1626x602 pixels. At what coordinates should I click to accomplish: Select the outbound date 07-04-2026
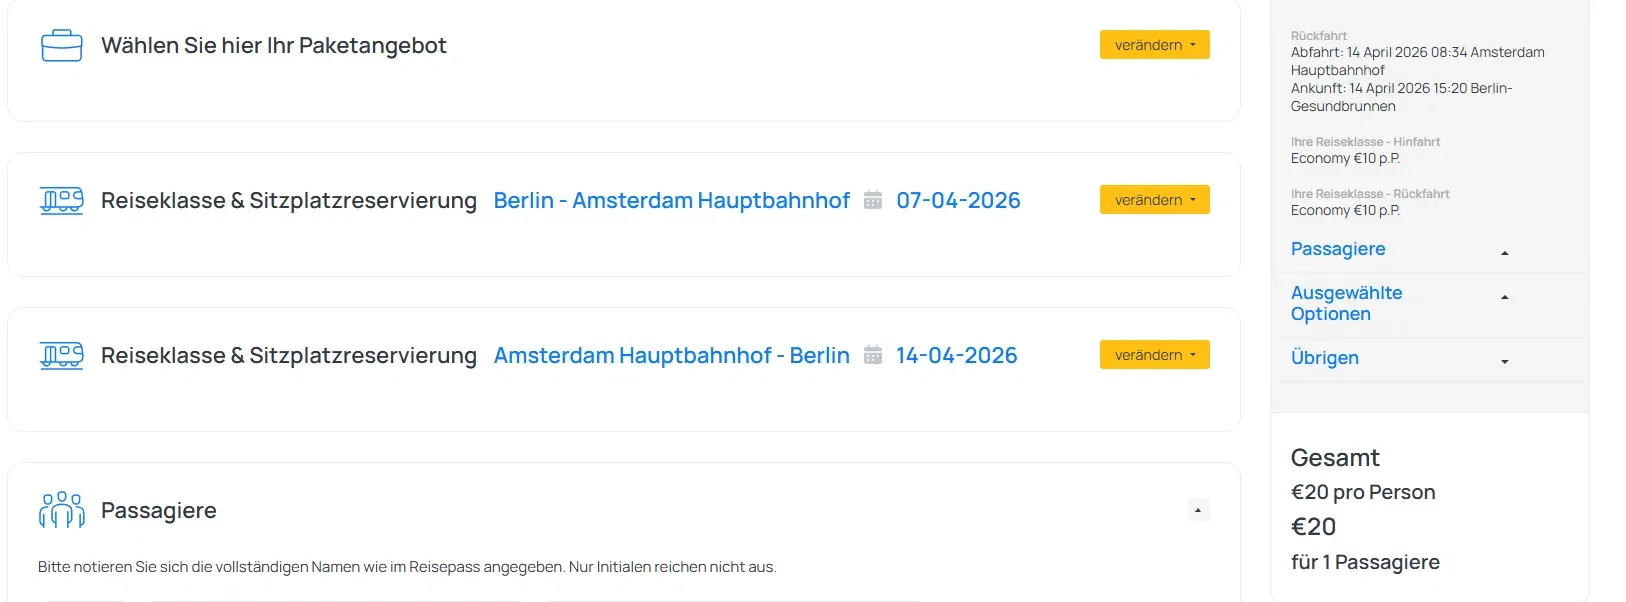[957, 200]
